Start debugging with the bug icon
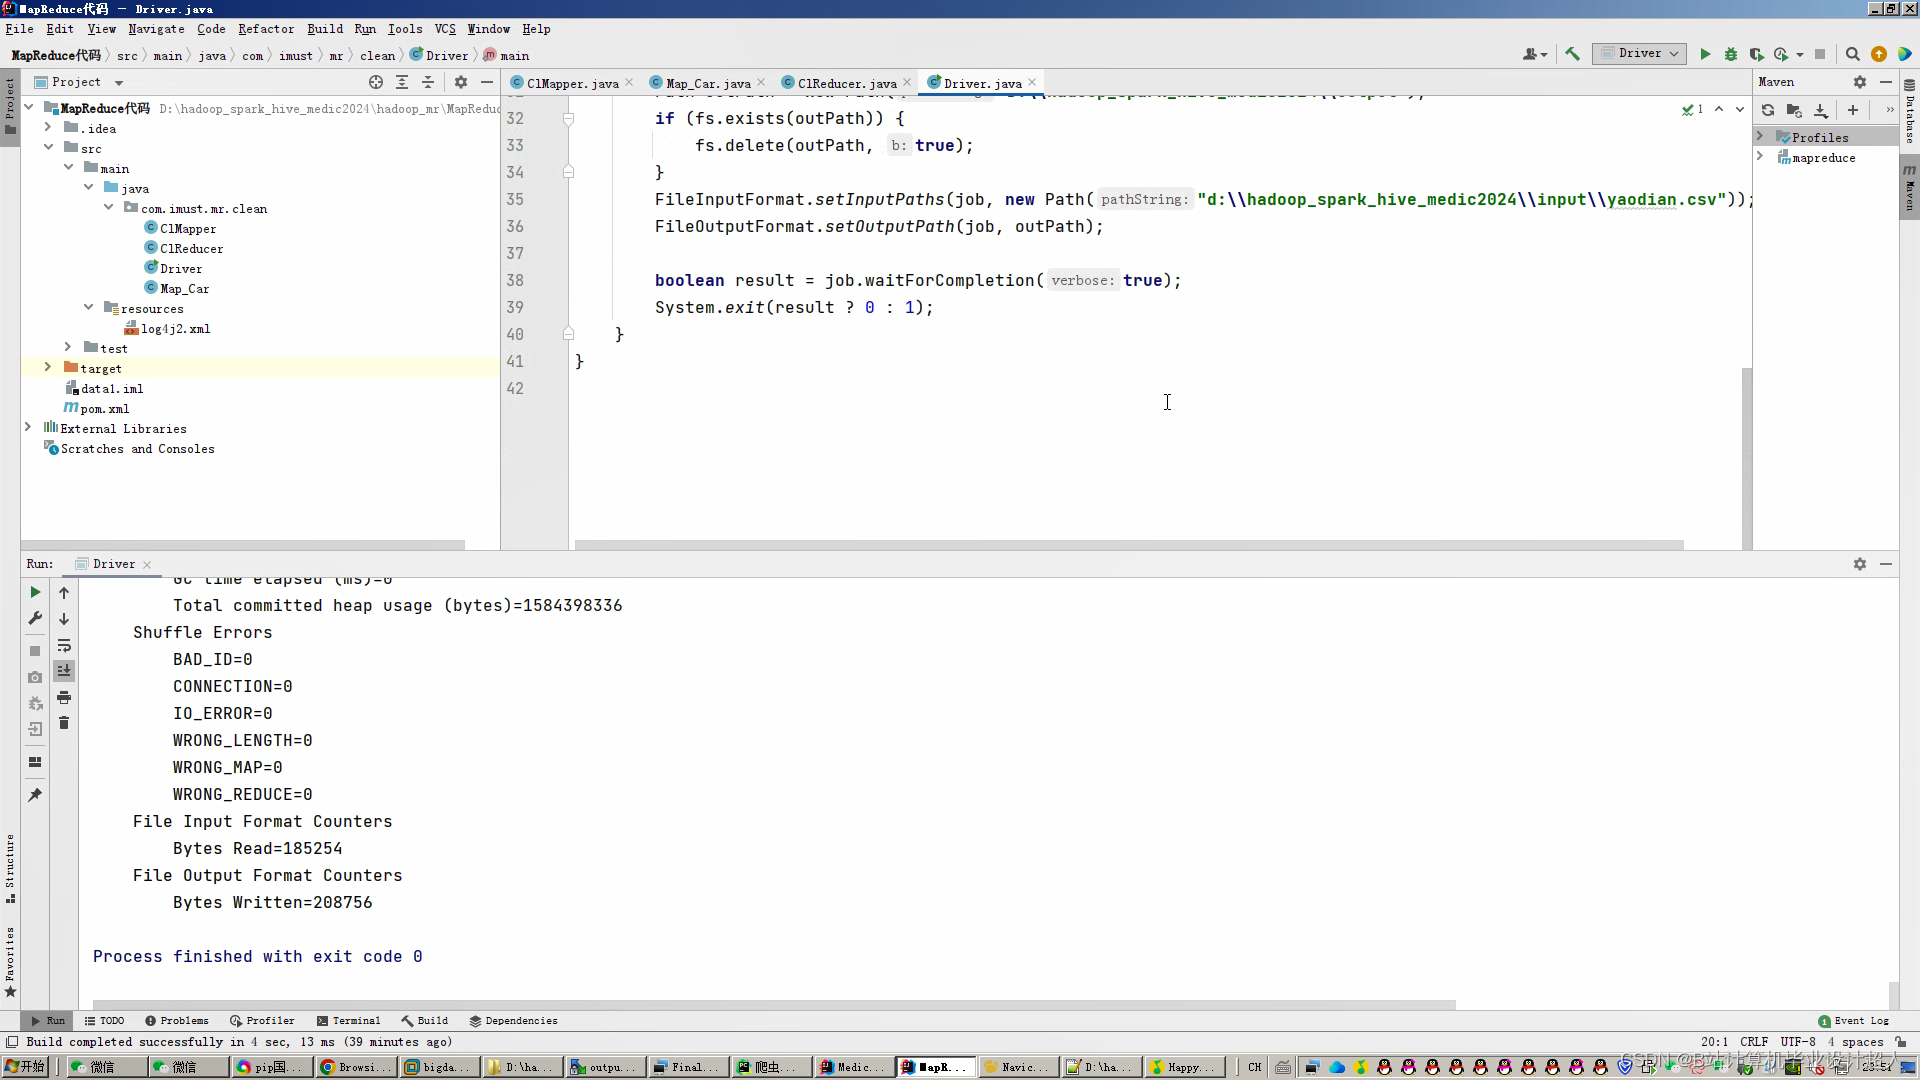This screenshot has width=1920, height=1080. (x=1731, y=54)
